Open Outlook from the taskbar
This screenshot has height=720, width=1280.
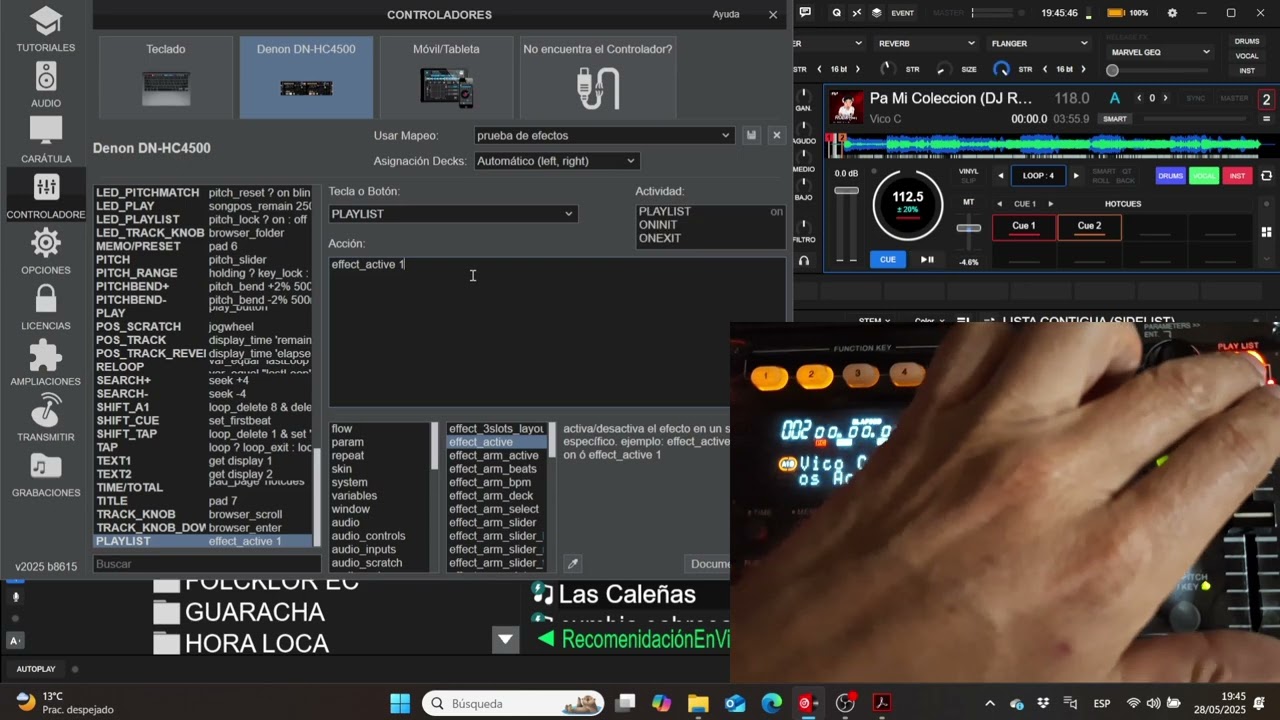point(735,703)
